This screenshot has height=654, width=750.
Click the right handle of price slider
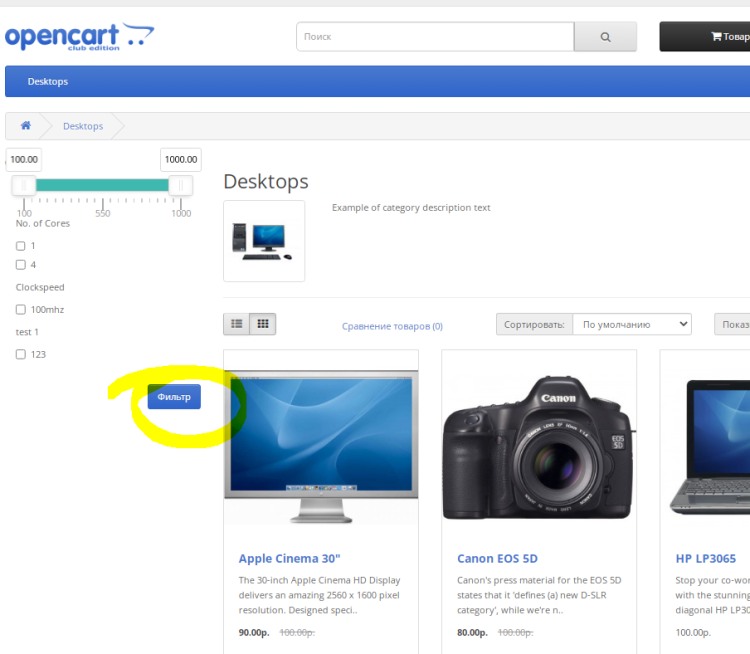click(x=180, y=185)
